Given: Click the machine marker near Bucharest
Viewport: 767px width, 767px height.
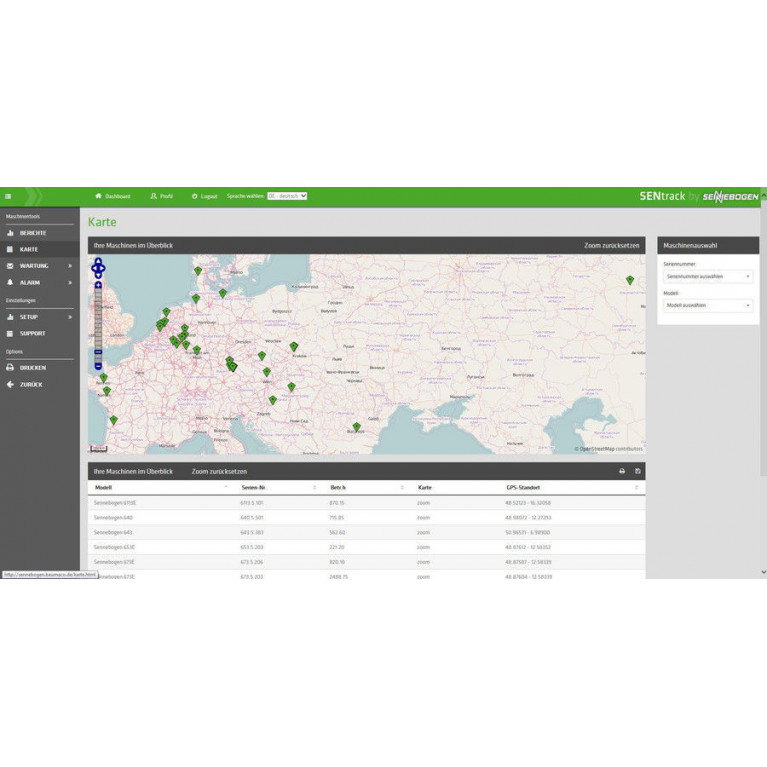Looking at the screenshot, I should (x=357, y=427).
